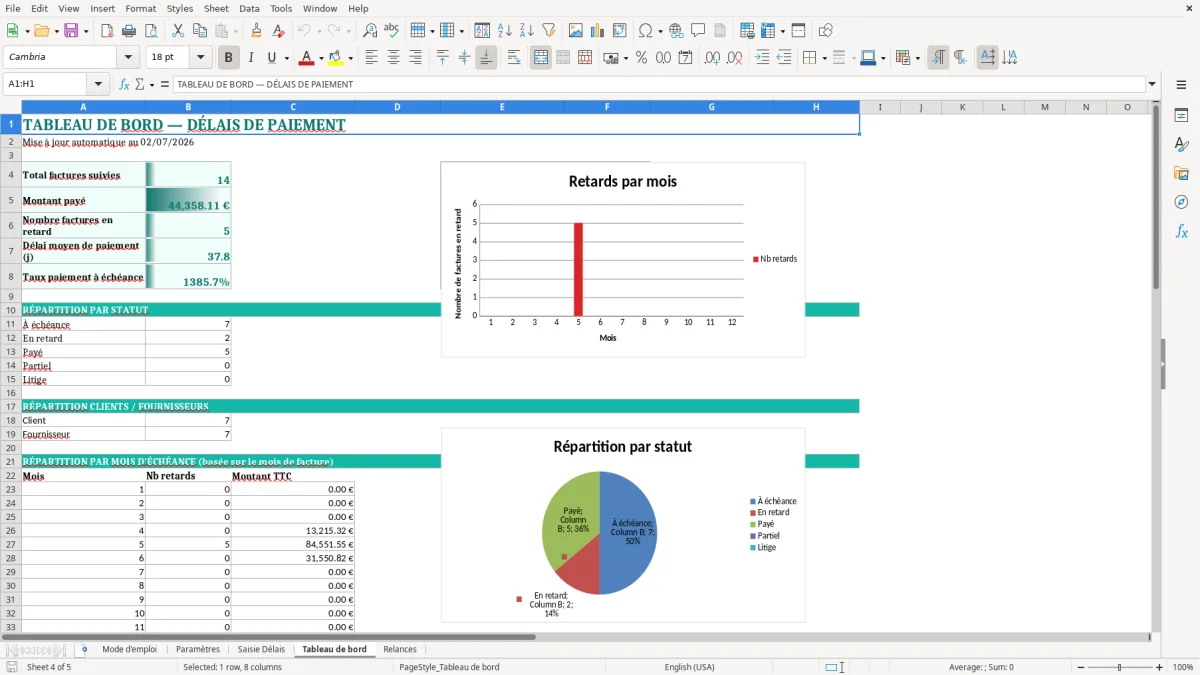Switch to Relances sheet tab

(x=400, y=649)
